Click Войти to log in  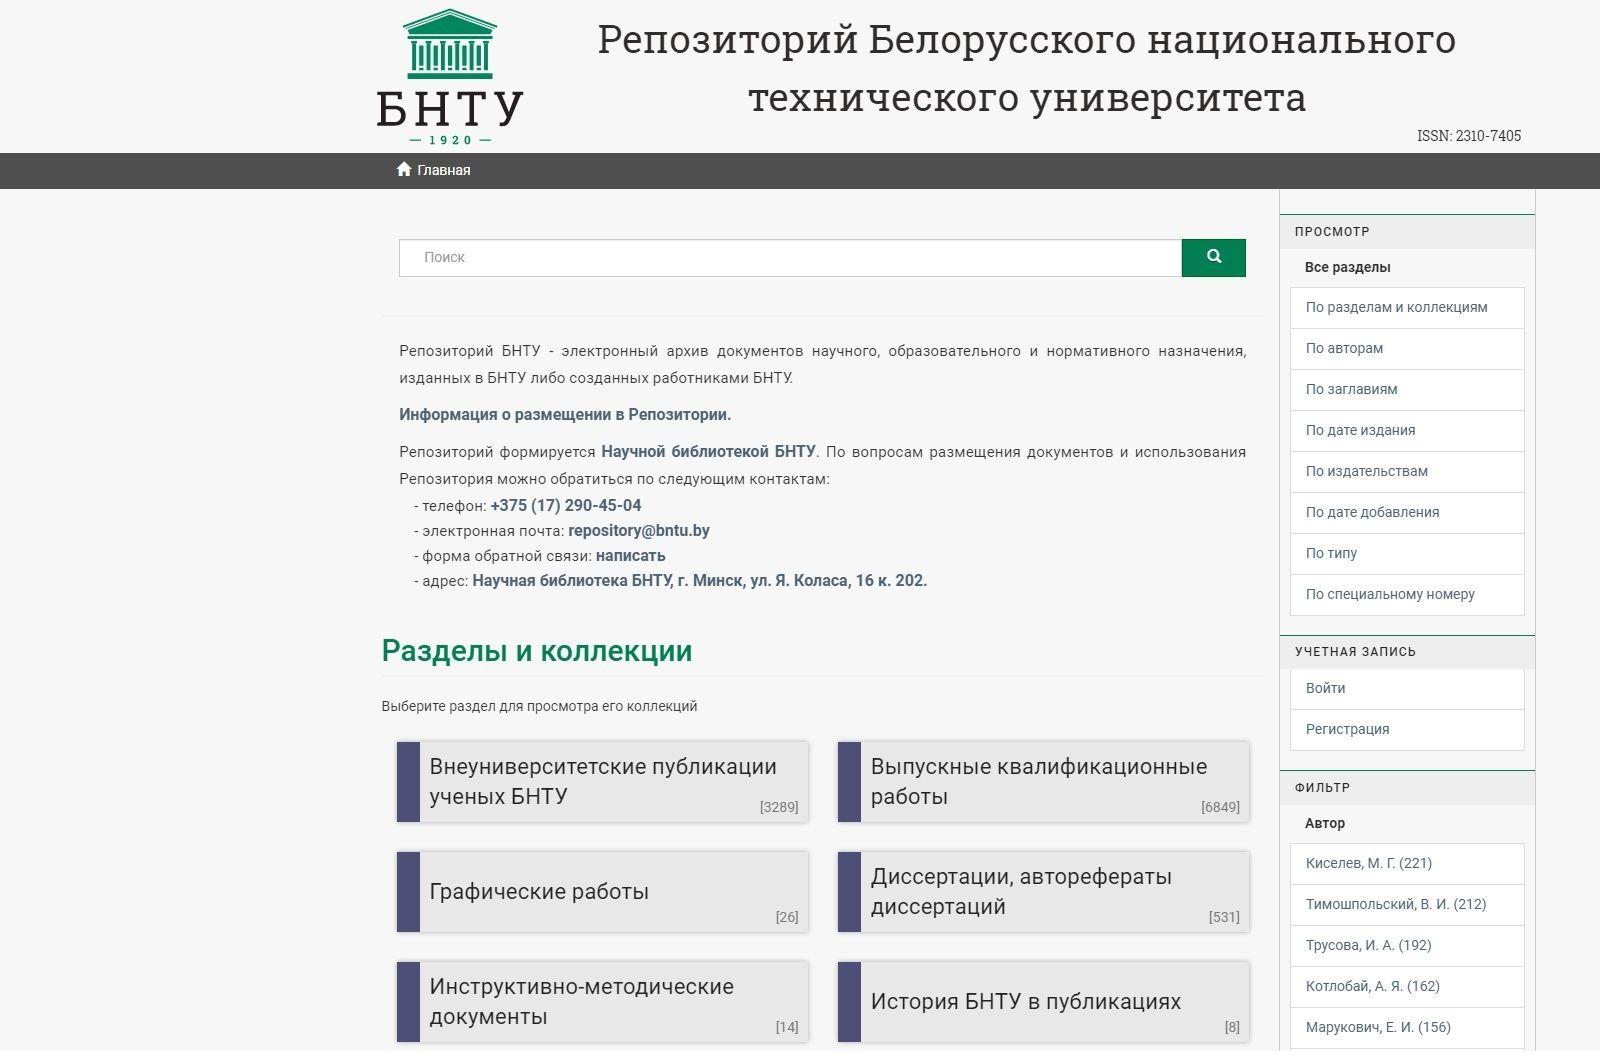click(1407, 688)
